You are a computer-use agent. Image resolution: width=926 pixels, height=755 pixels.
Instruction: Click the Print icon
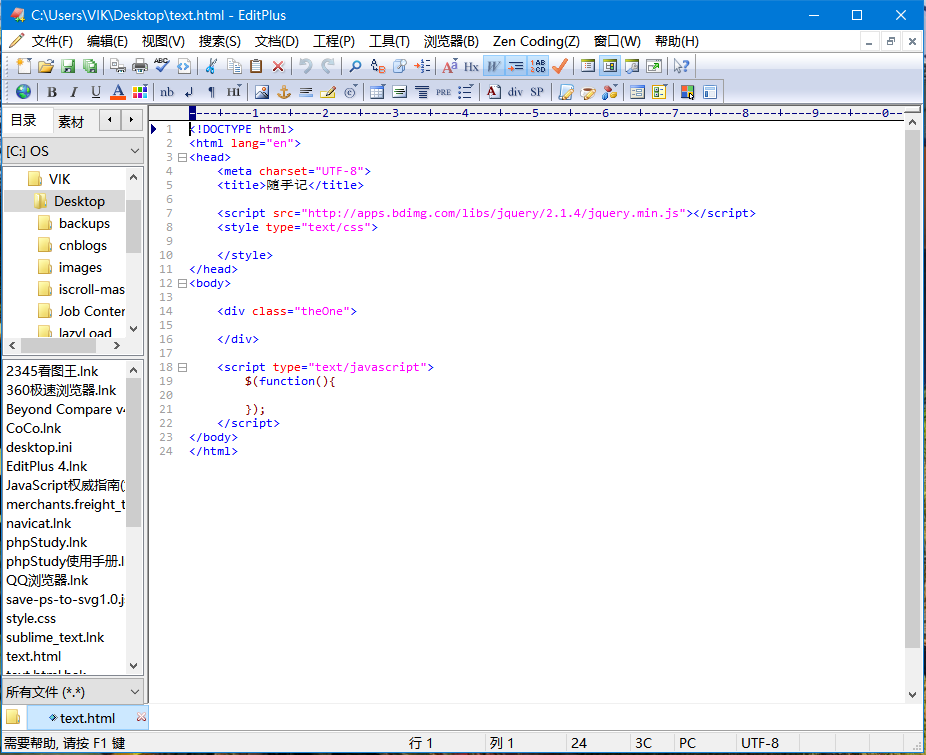(x=140, y=66)
